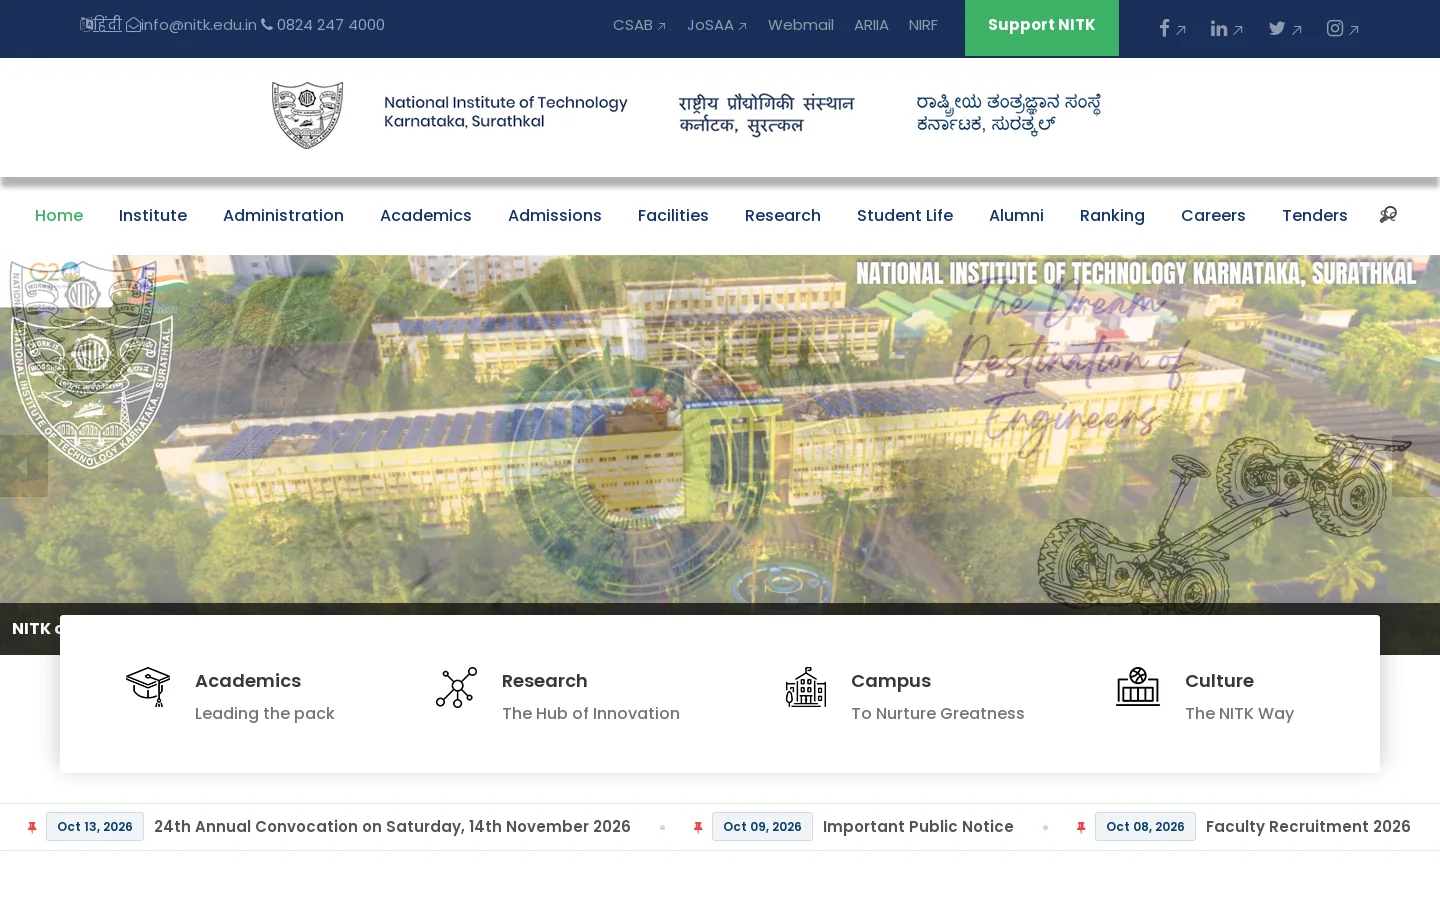Open the Tenders menu
This screenshot has width=1440, height=900.
(1315, 215)
